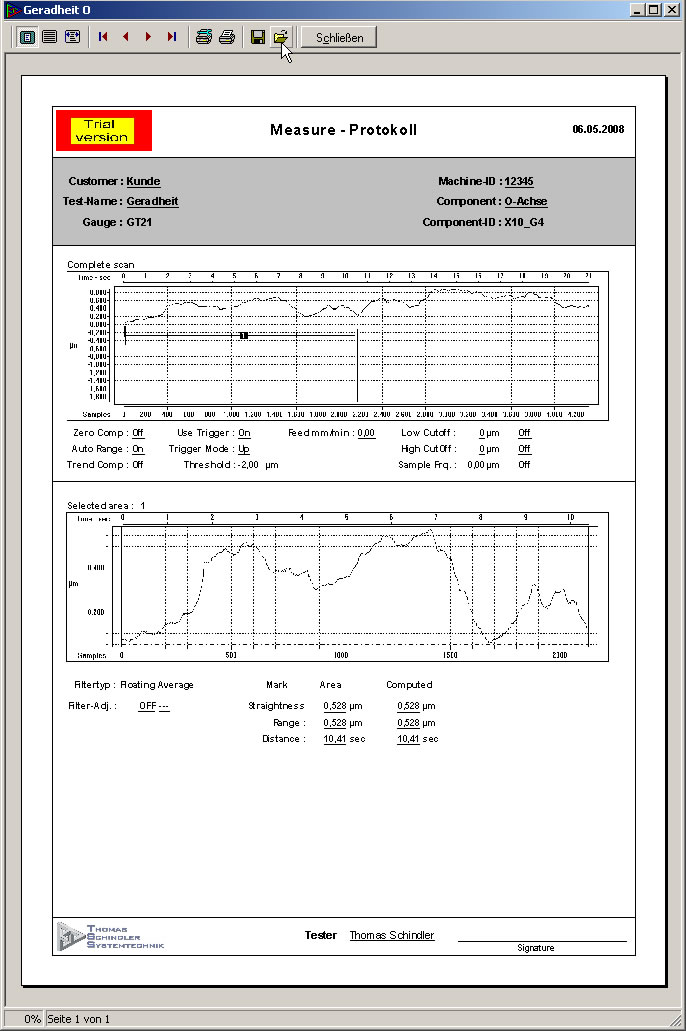Click the Thomas Schindler Systemtechnik logo
Screen dimensions: 686x1031
click(111, 935)
